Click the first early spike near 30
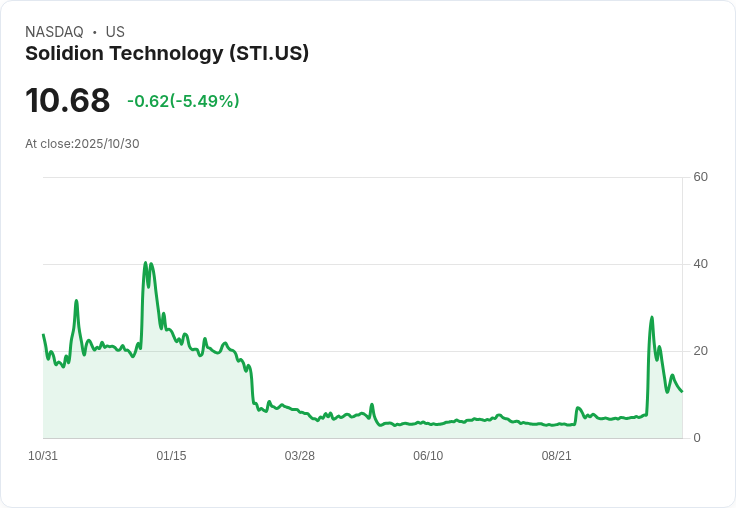This screenshot has width=736, height=508. [76, 301]
